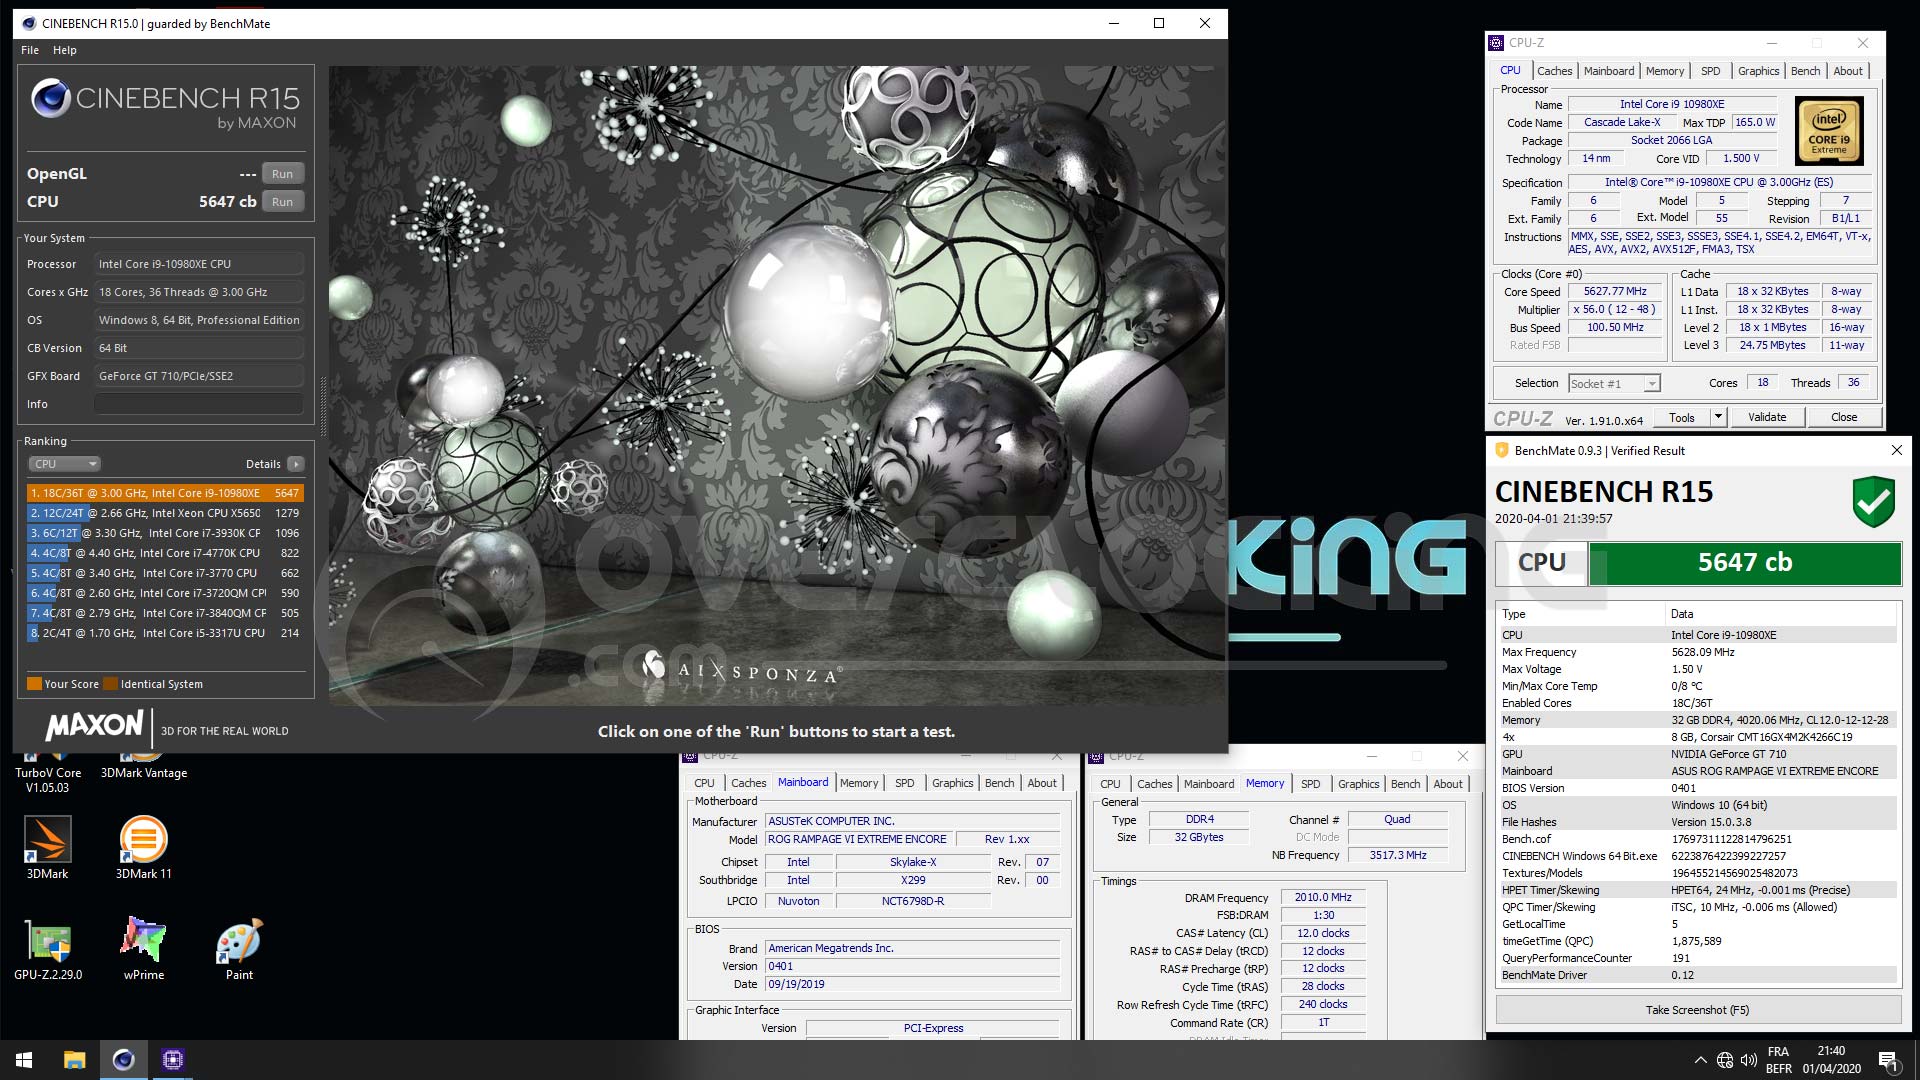Open the Cinebench Help menu

pyautogui.click(x=65, y=50)
